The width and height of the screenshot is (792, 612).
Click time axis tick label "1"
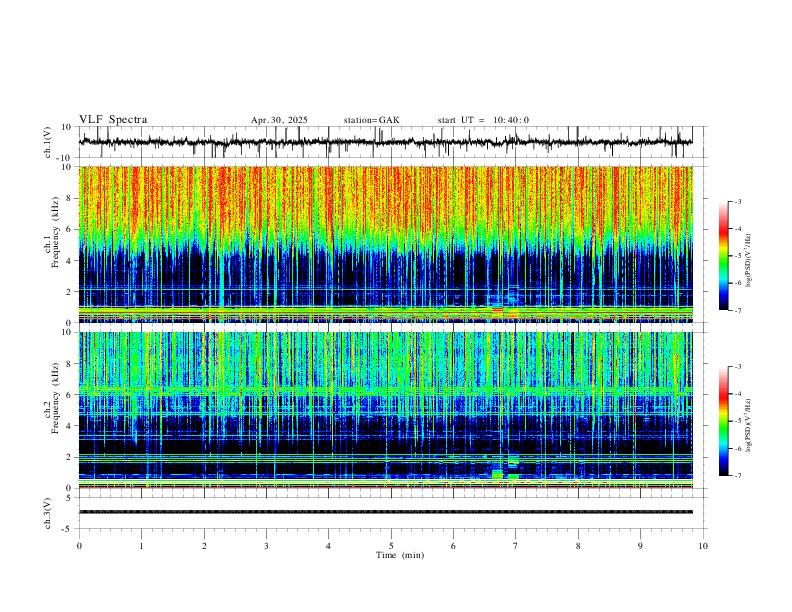pos(141,546)
